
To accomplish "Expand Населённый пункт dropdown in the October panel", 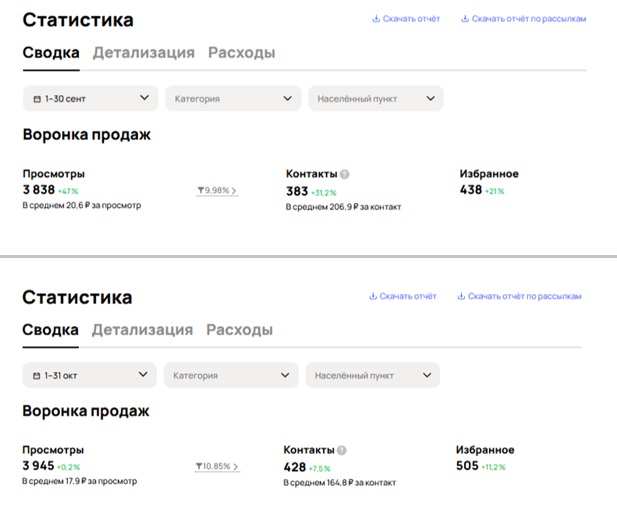I will point(372,375).
